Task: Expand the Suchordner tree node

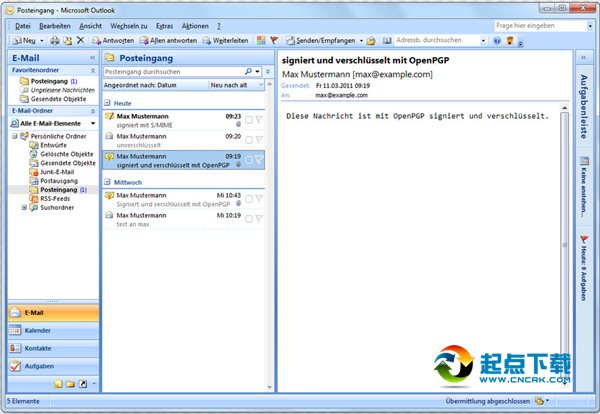Action: pyautogui.click(x=24, y=207)
